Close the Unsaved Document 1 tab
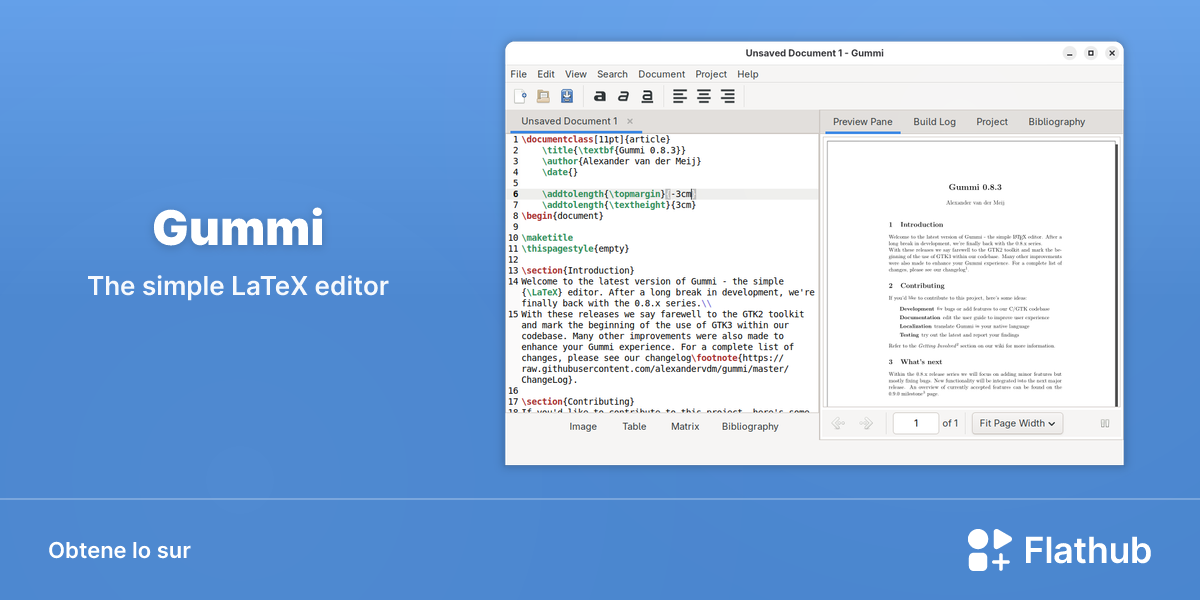This screenshot has height=600, width=1200. pyautogui.click(x=630, y=121)
